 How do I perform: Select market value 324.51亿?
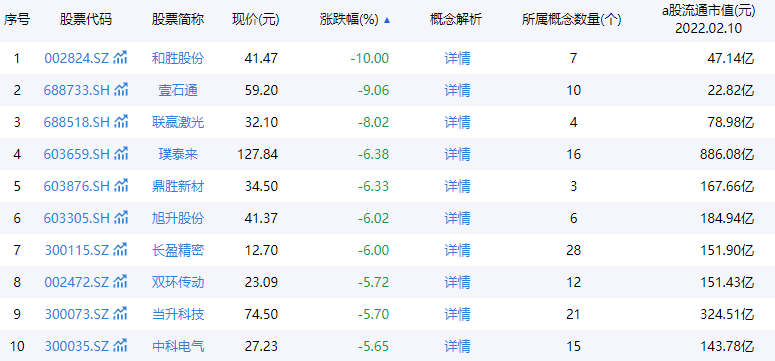[x=726, y=315]
